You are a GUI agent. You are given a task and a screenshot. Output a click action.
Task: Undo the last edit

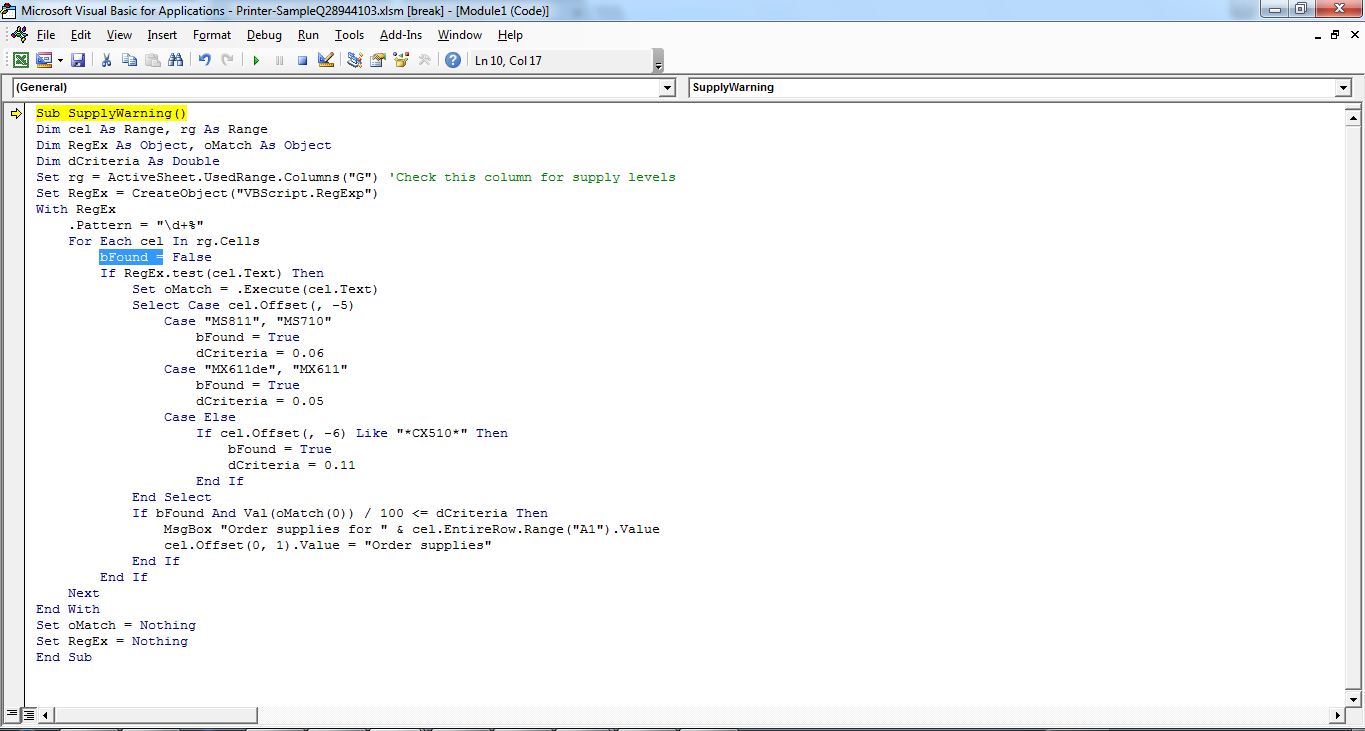pos(204,60)
